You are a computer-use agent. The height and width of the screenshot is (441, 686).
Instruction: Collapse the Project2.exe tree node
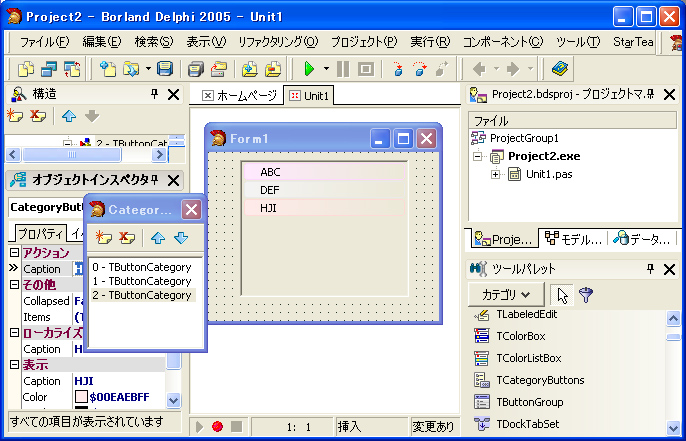(x=478, y=156)
